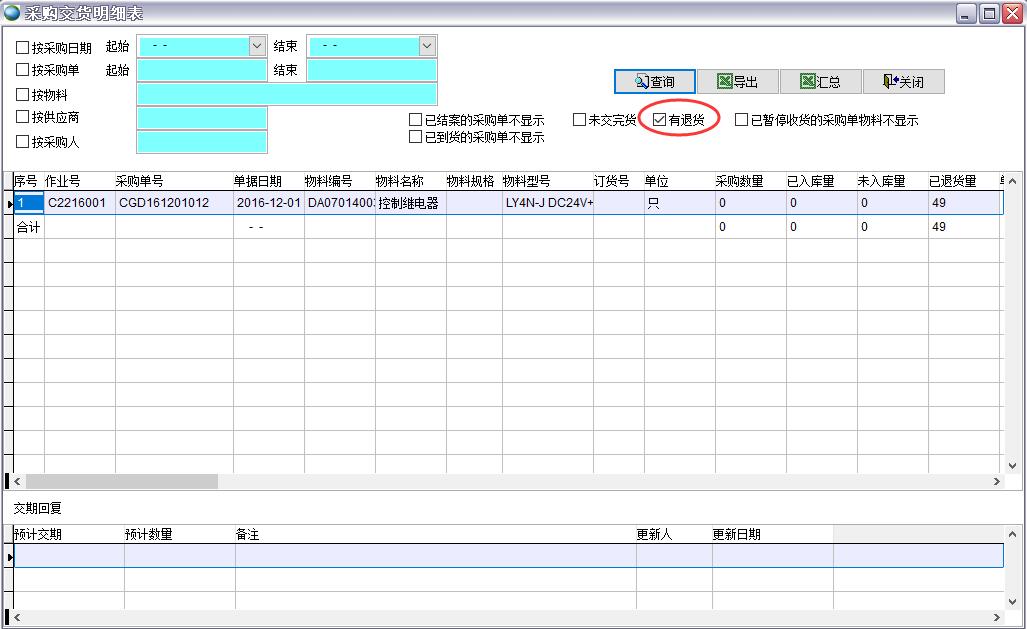Open the 起始 start date dropdown
The height and width of the screenshot is (629, 1027).
(x=257, y=46)
